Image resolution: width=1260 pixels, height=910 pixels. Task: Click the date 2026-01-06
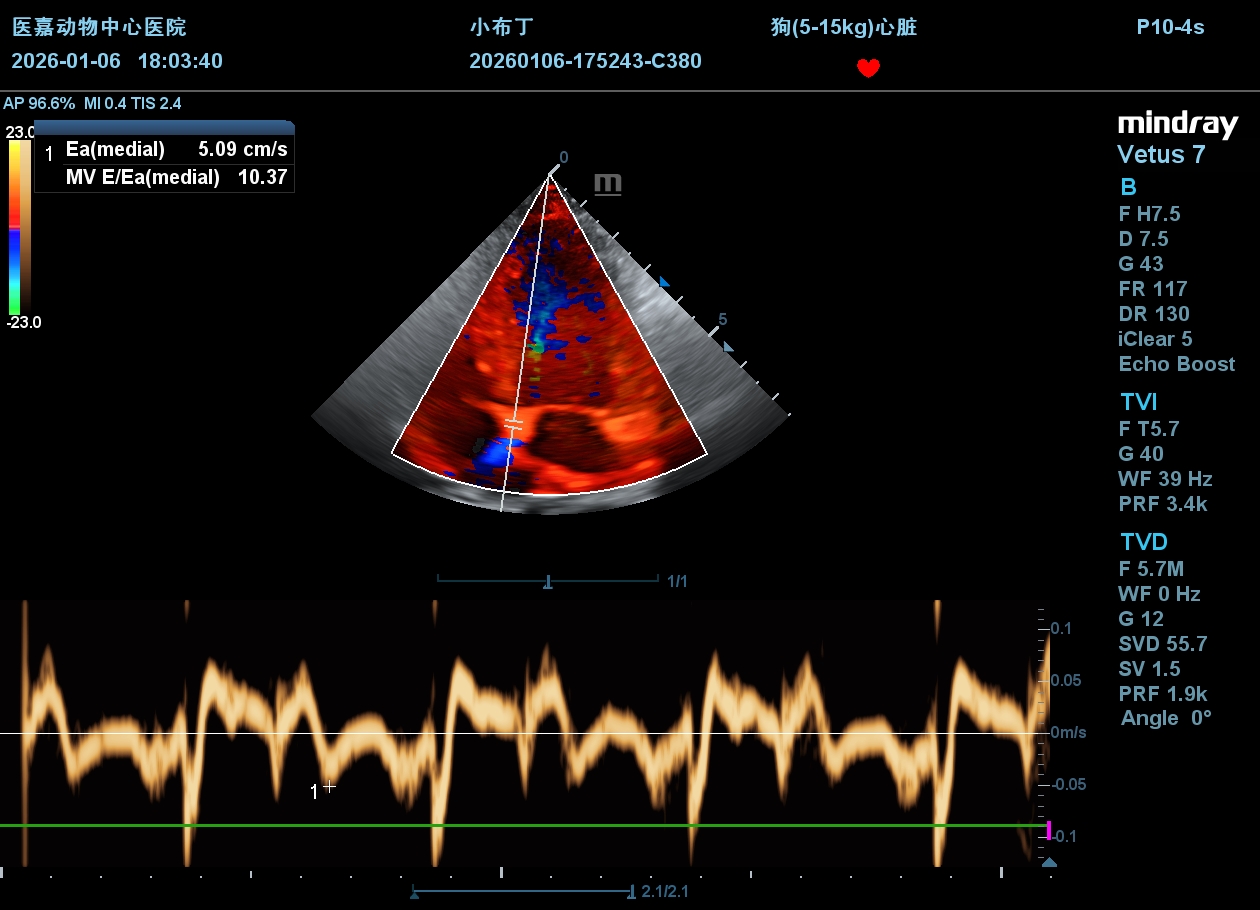pyautogui.click(x=66, y=61)
